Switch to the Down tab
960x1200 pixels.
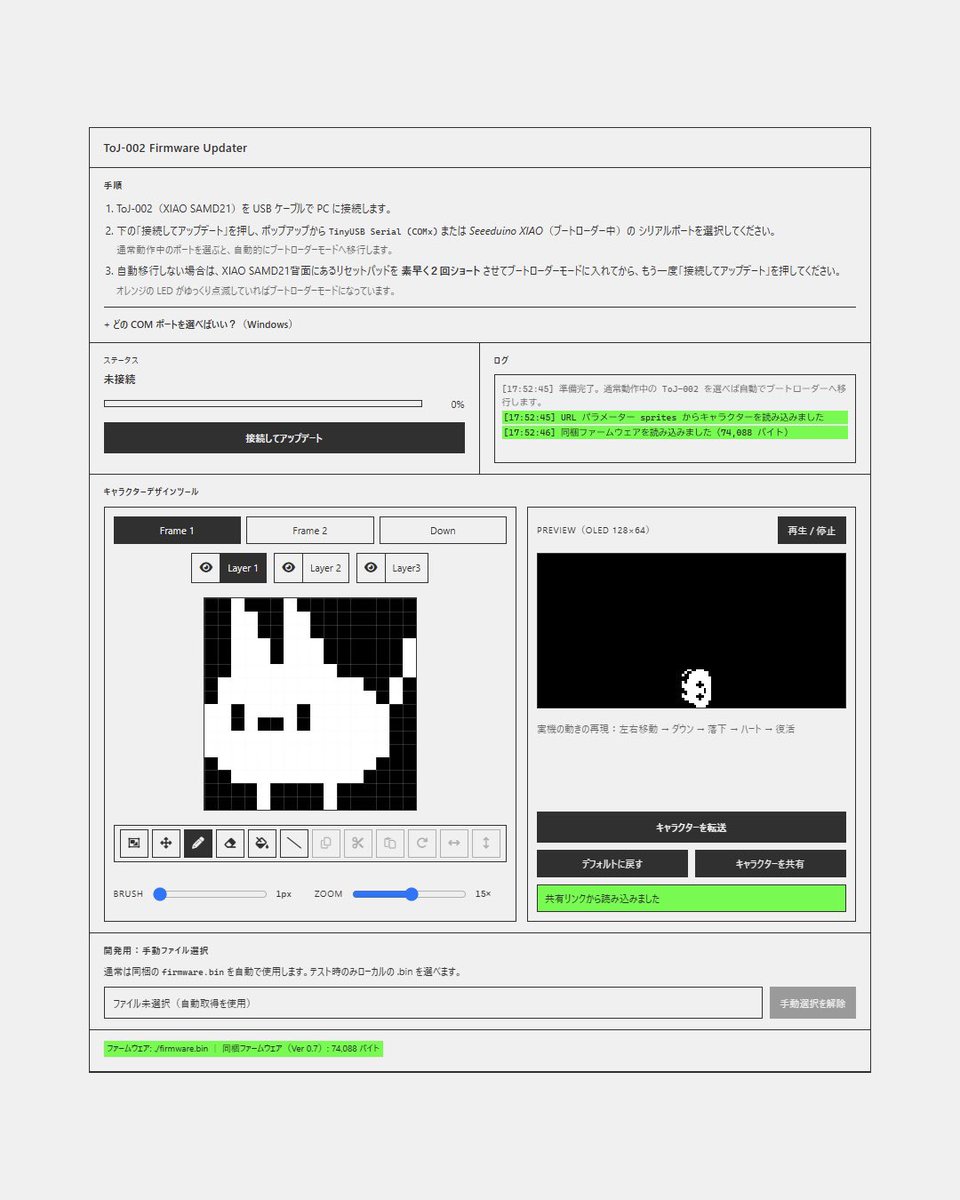point(443,530)
